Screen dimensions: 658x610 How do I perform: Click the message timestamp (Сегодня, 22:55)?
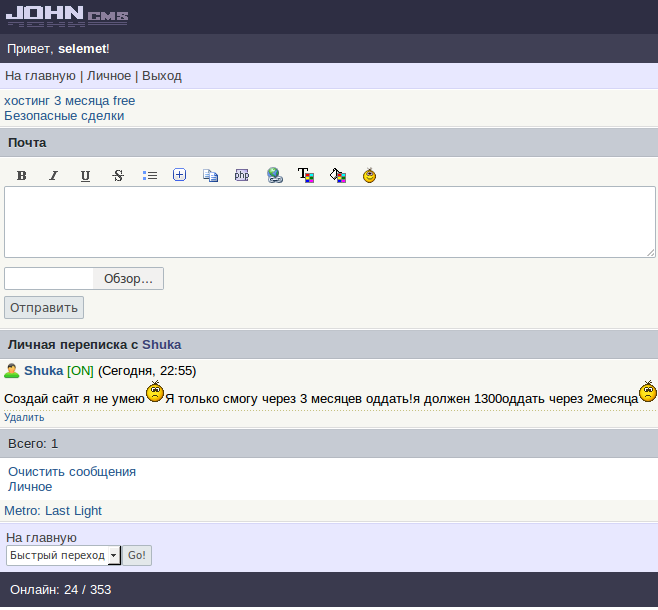(x=147, y=371)
